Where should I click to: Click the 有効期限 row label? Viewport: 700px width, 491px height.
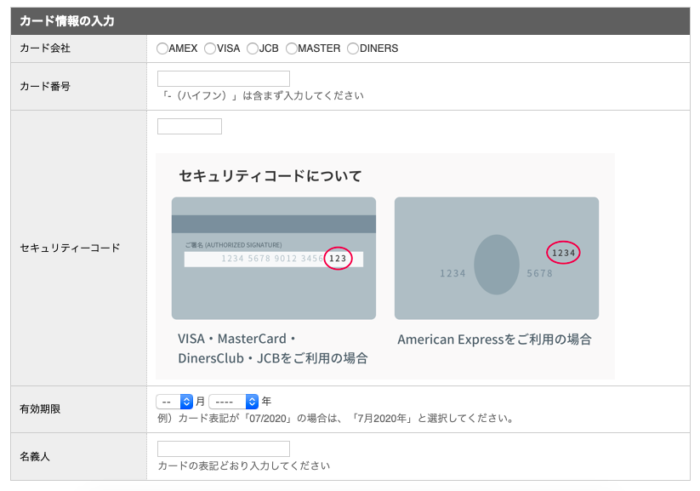click(x=40, y=409)
